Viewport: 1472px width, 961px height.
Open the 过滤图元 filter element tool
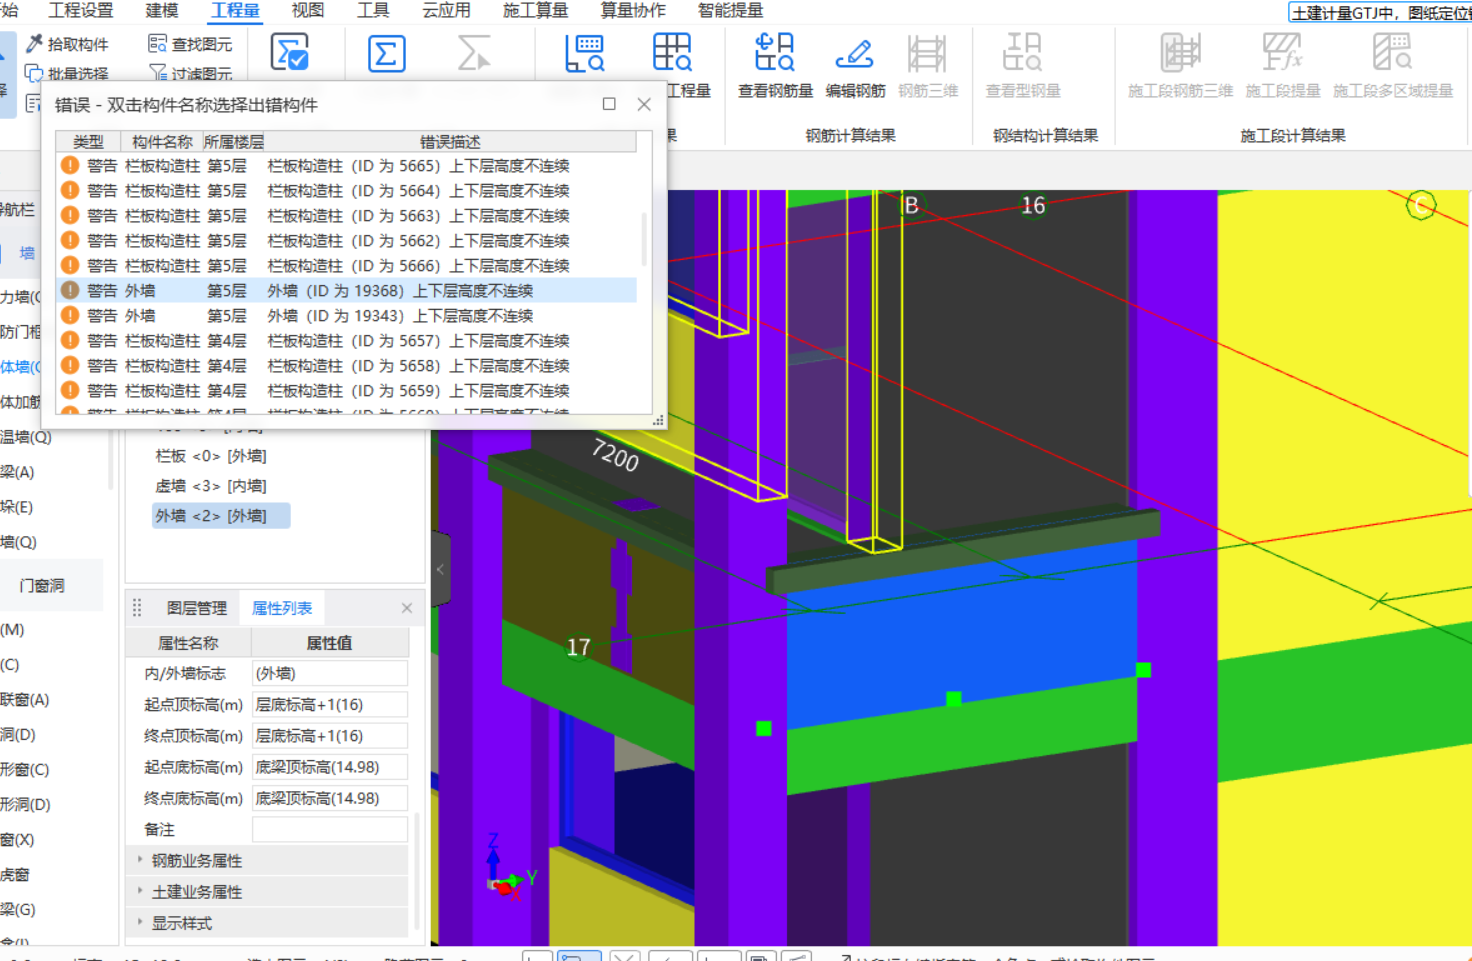[x=190, y=74]
